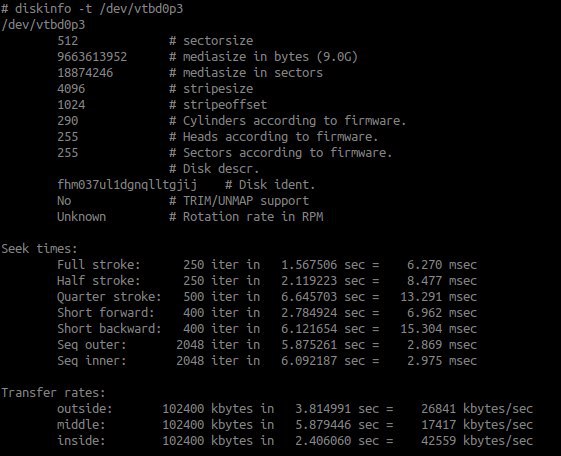This screenshot has height=456, width=561.
Task: Select the 6.092187 sec value
Action: pos(330,361)
